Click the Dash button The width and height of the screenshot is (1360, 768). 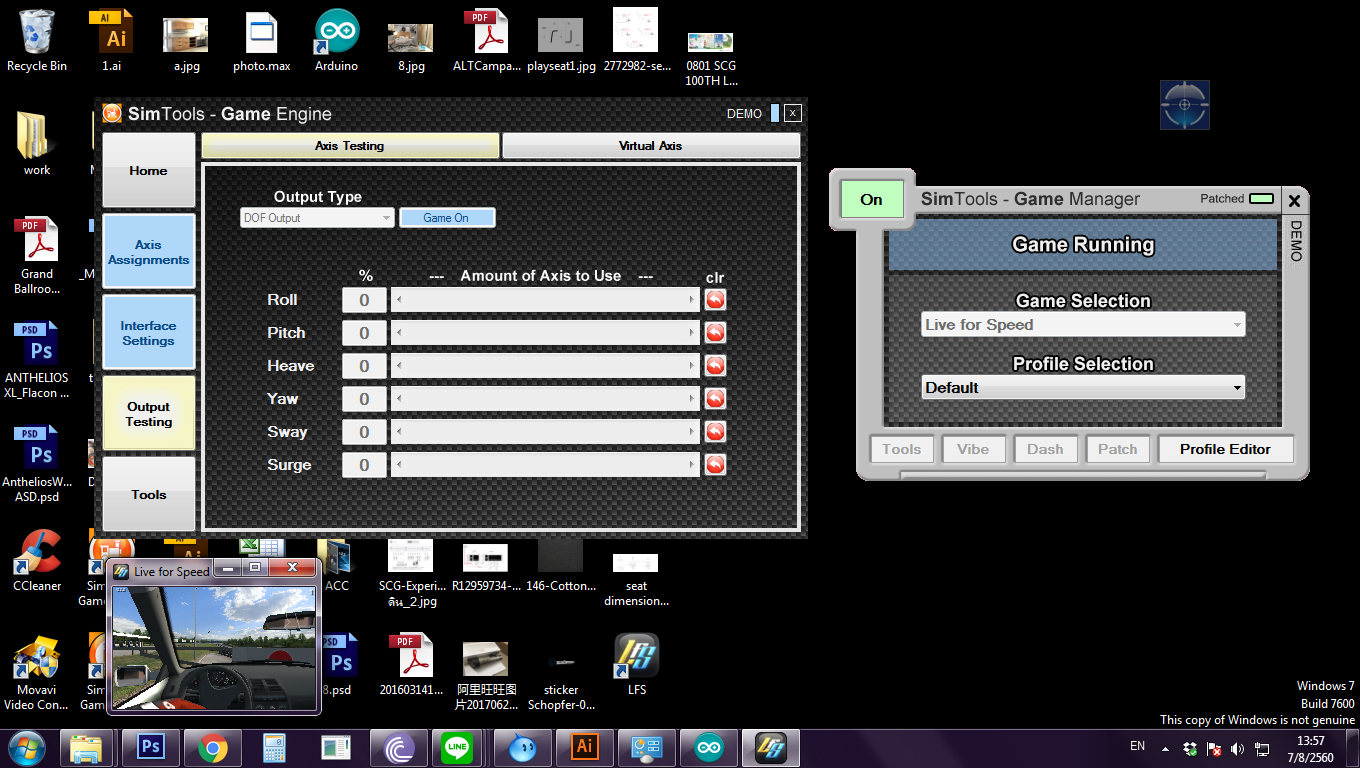(x=1045, y=449)
